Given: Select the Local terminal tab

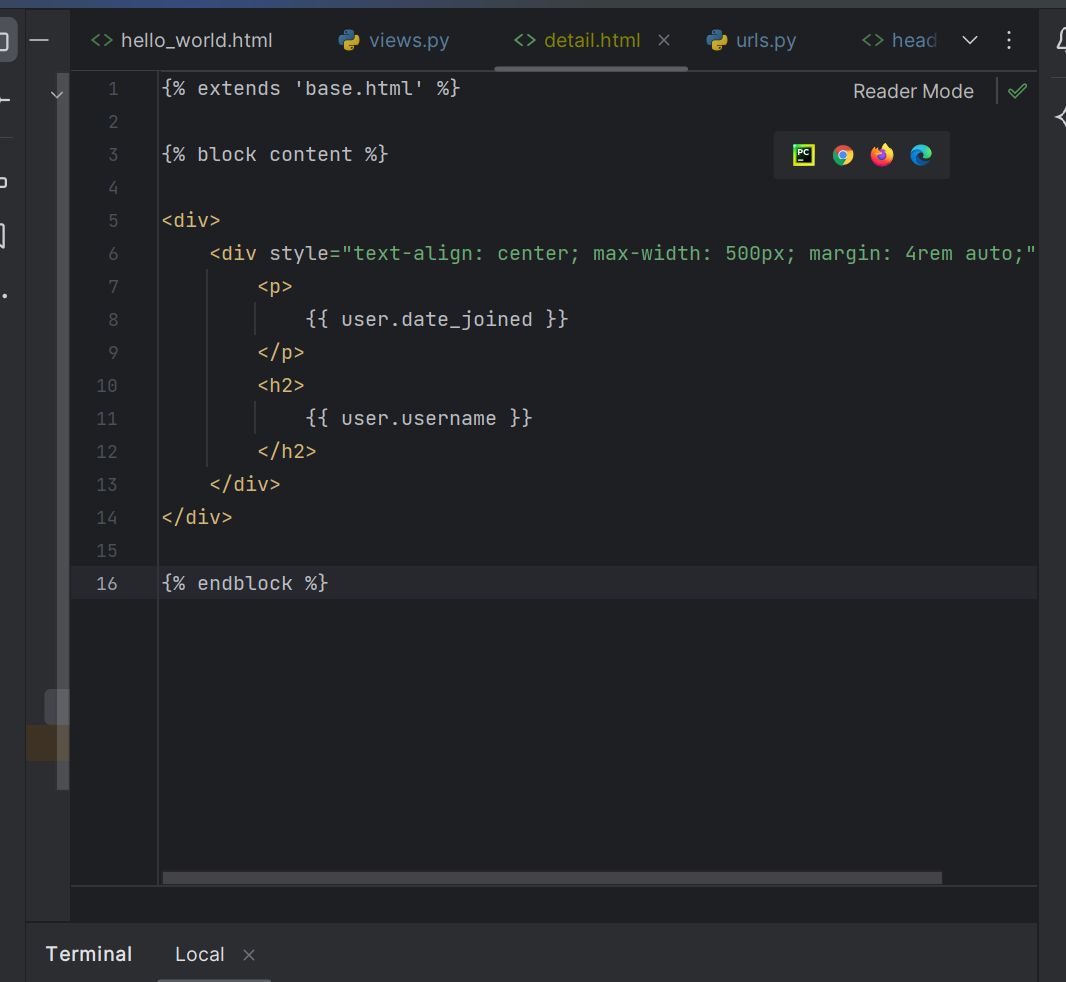Looking at the screenshot, I should [x=200, y=955].
